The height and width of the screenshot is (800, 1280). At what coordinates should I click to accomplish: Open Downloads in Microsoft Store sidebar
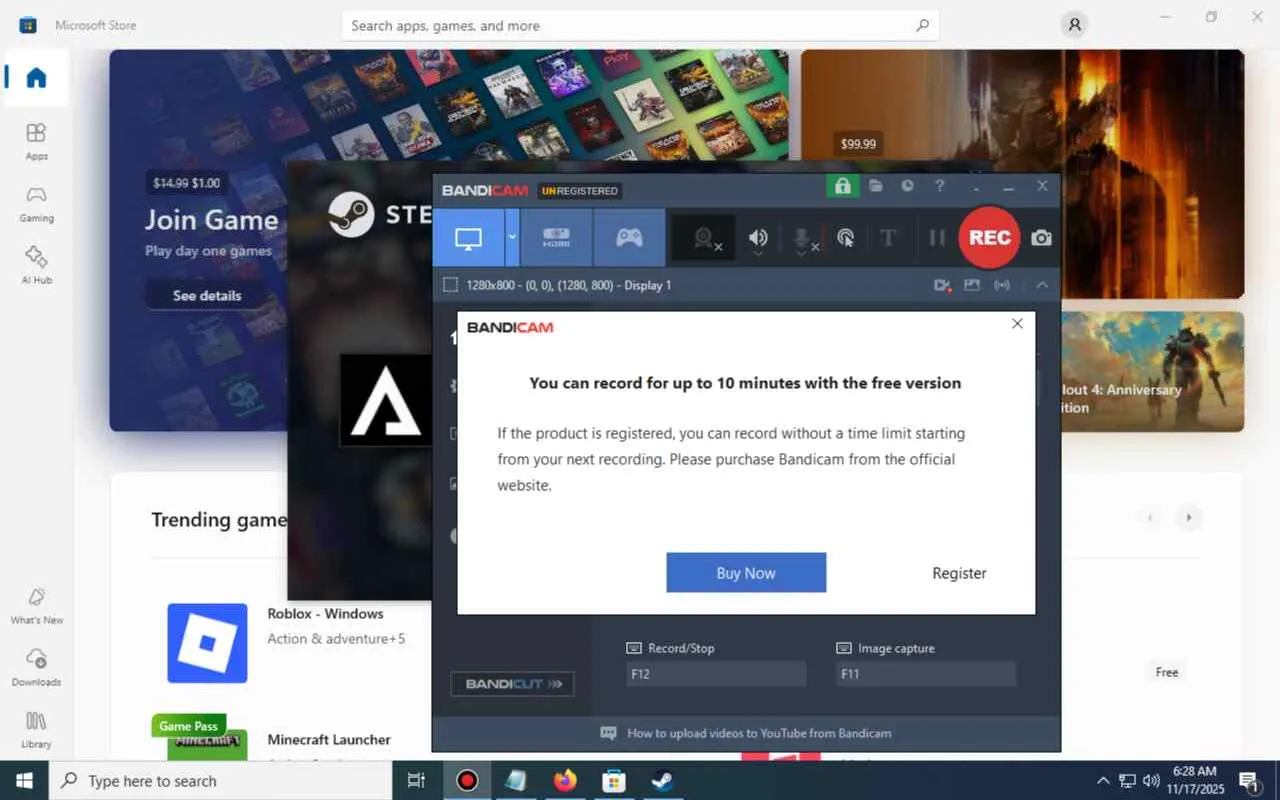click(36, 668)
